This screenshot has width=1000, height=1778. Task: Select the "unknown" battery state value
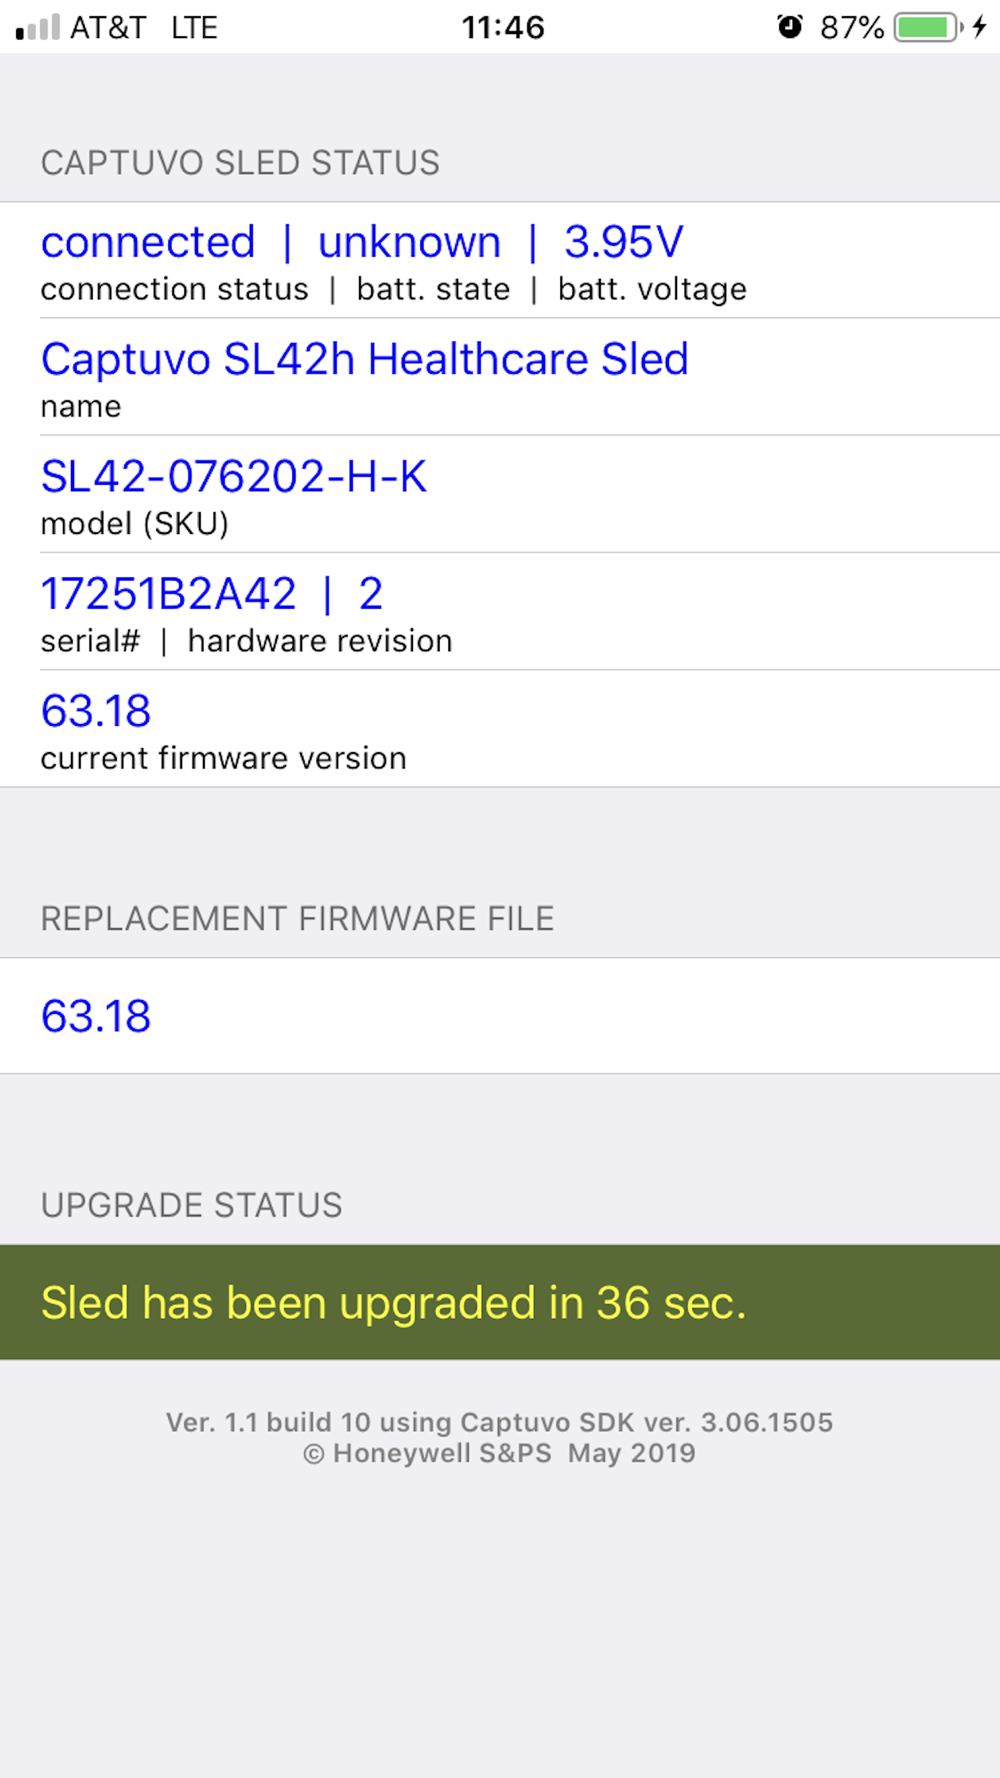point(409,242)
